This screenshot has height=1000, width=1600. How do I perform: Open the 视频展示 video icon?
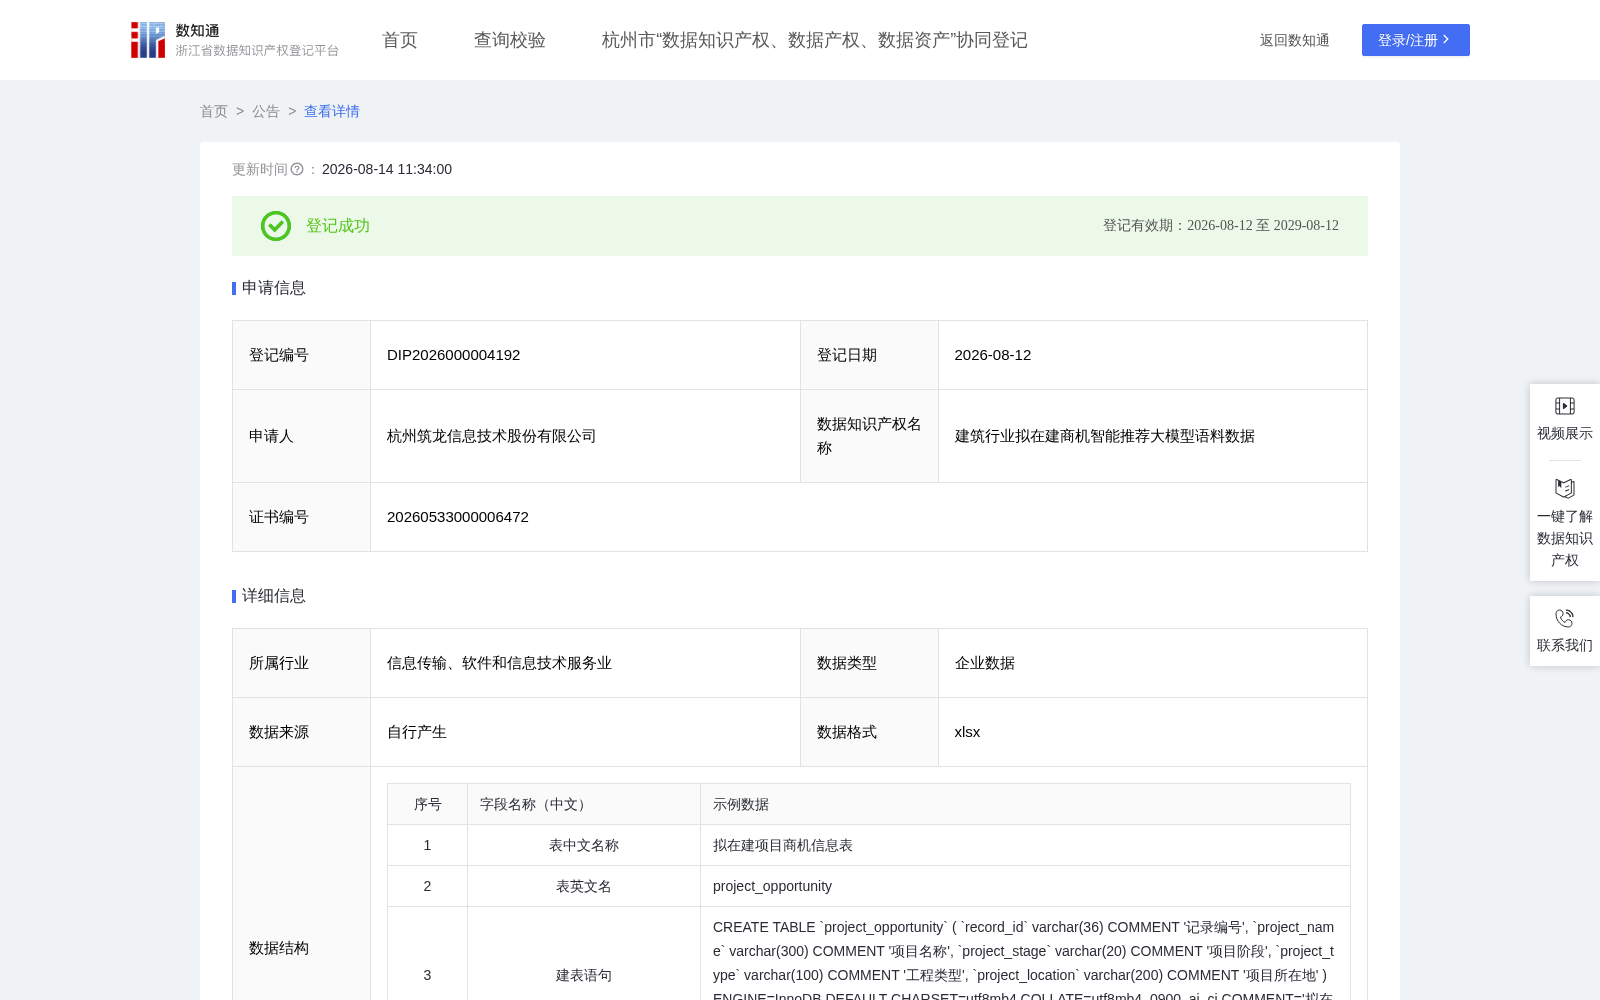point(1565,406)
